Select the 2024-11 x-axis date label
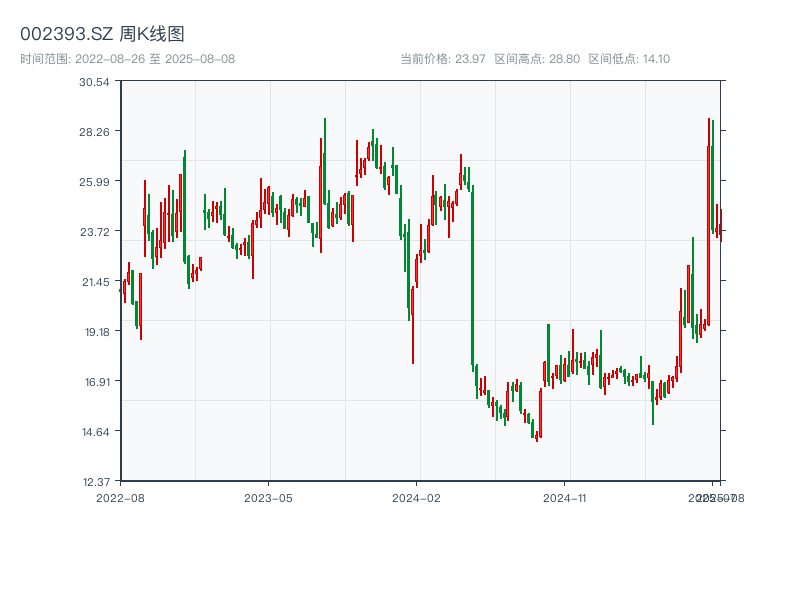 point(565,497)
